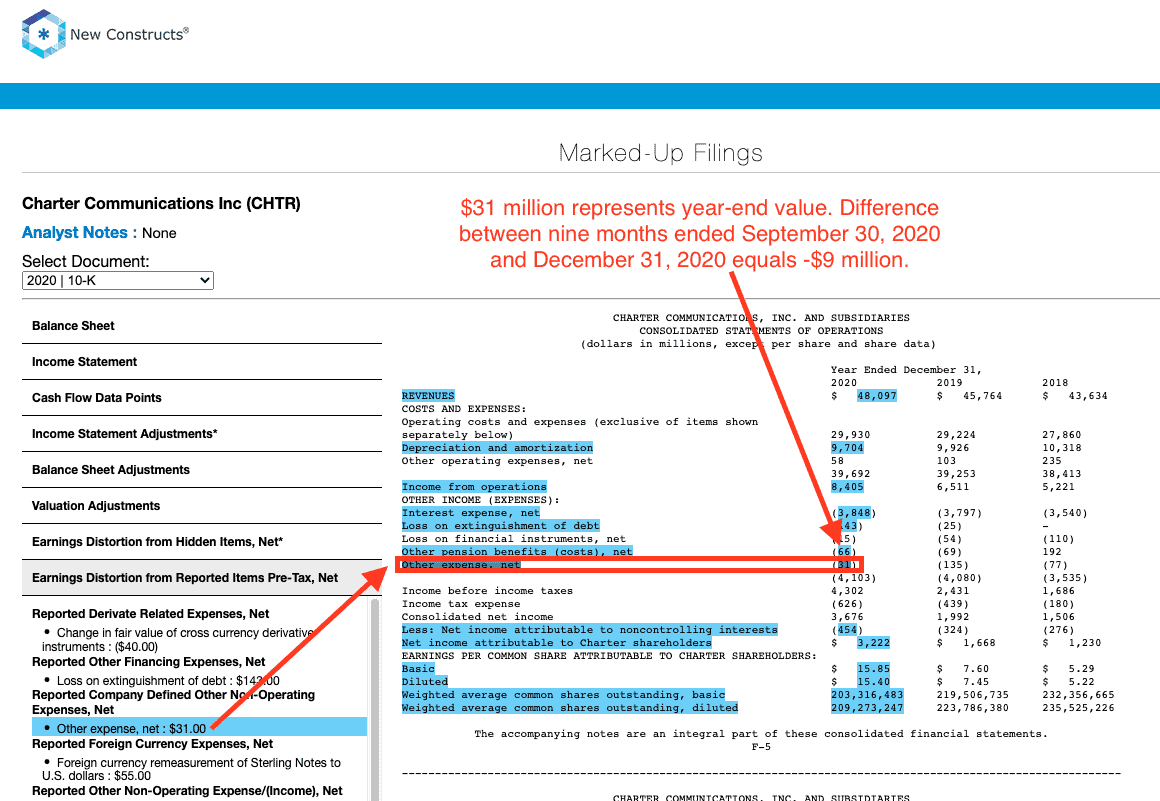Collapse Earnings Distortion from Reported Items Pre-Tax
1160x801 pixels.
202,578
